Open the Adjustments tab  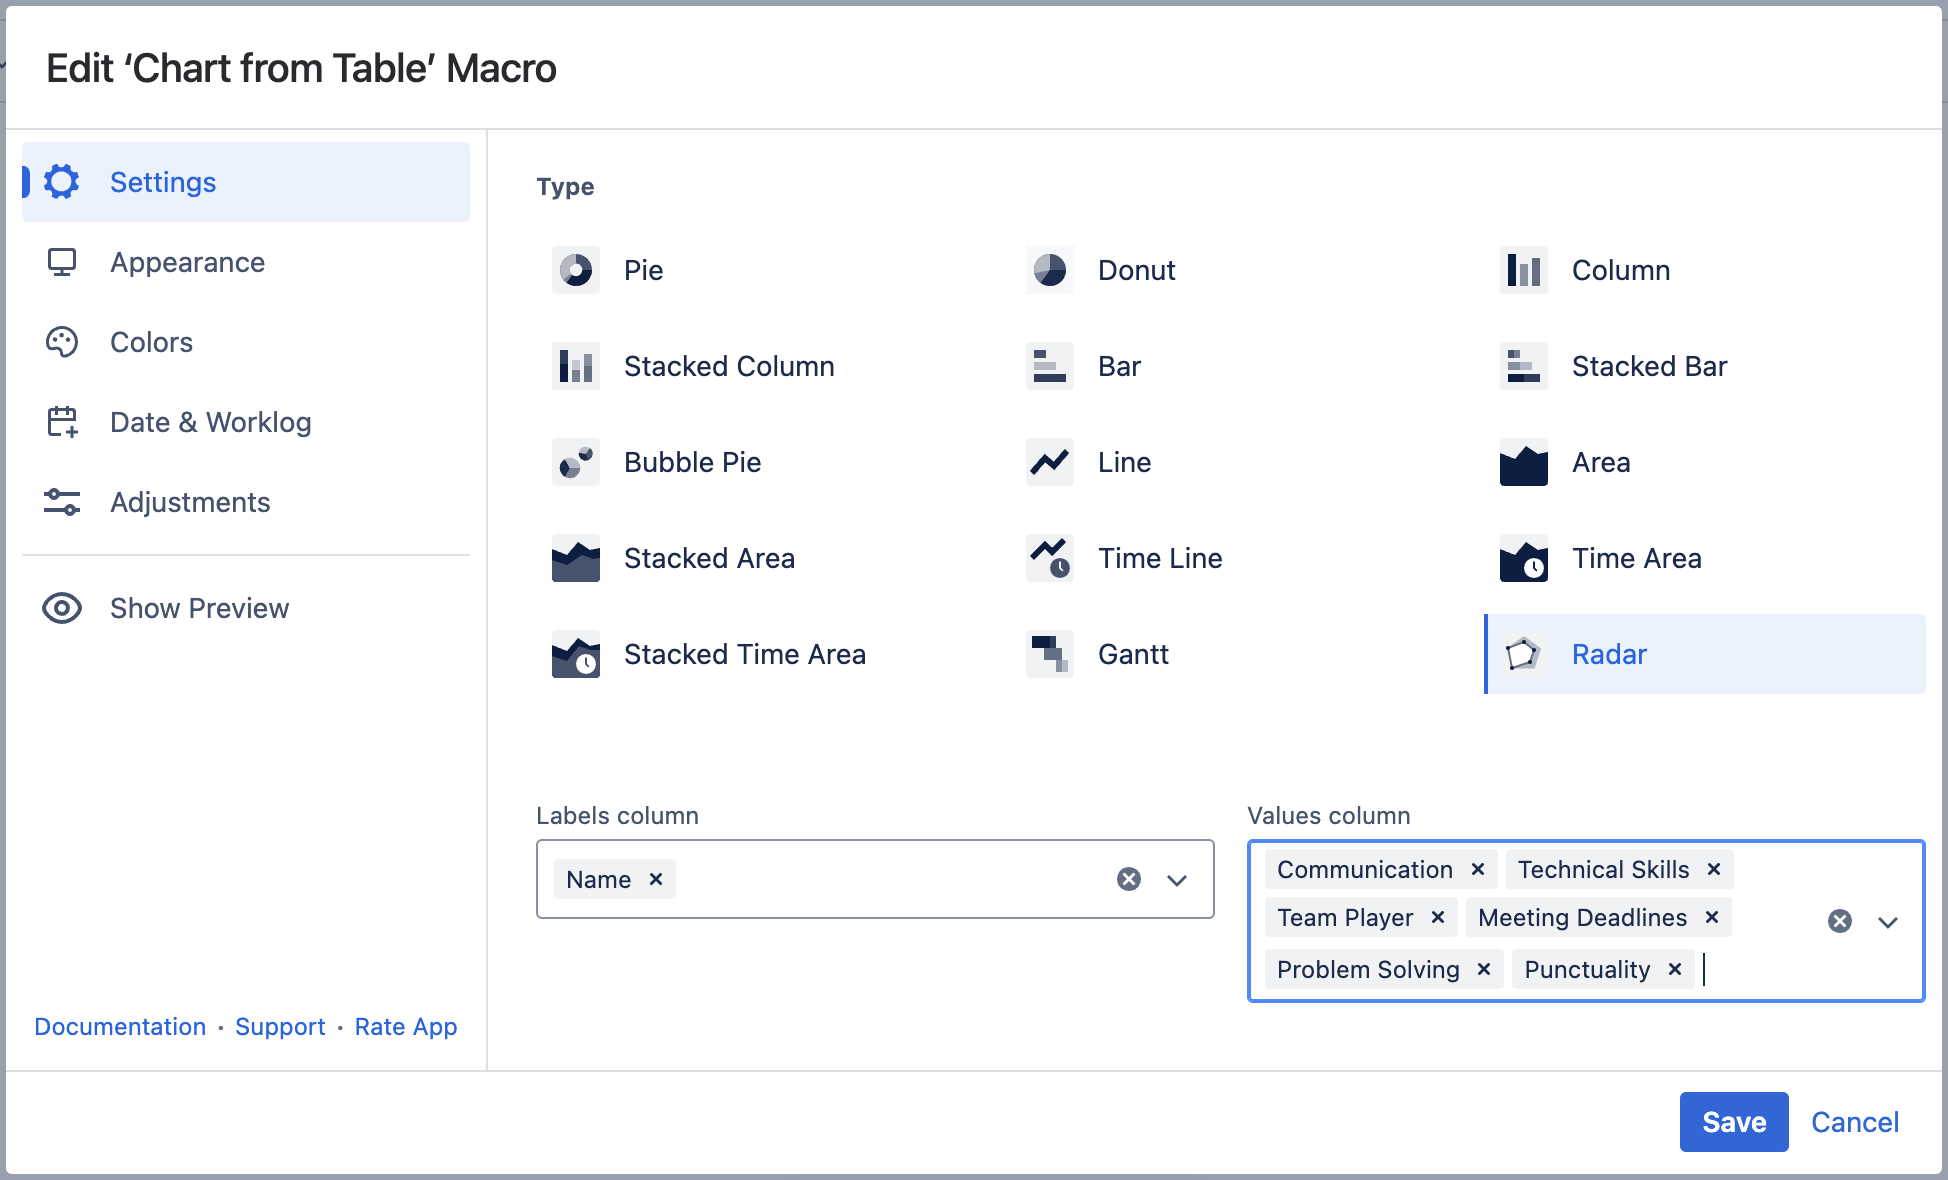tap(190, 502)
